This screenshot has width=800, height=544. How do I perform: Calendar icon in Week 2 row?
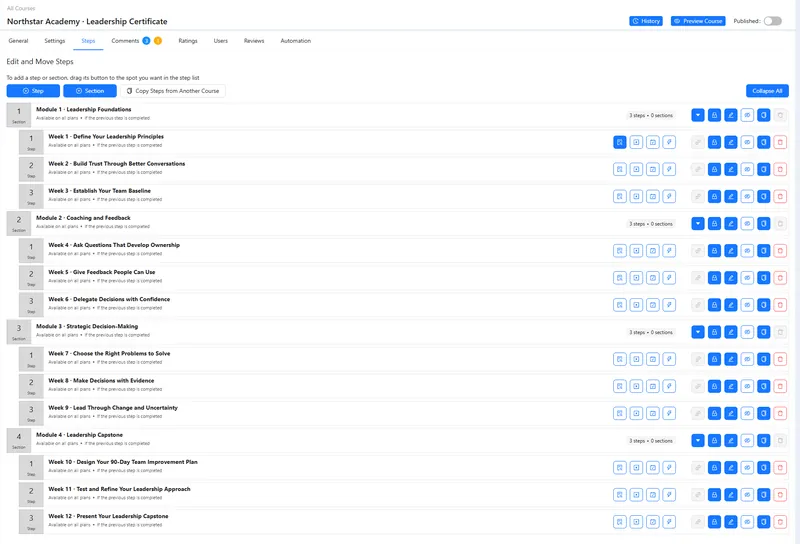click(x=653, y=169)
